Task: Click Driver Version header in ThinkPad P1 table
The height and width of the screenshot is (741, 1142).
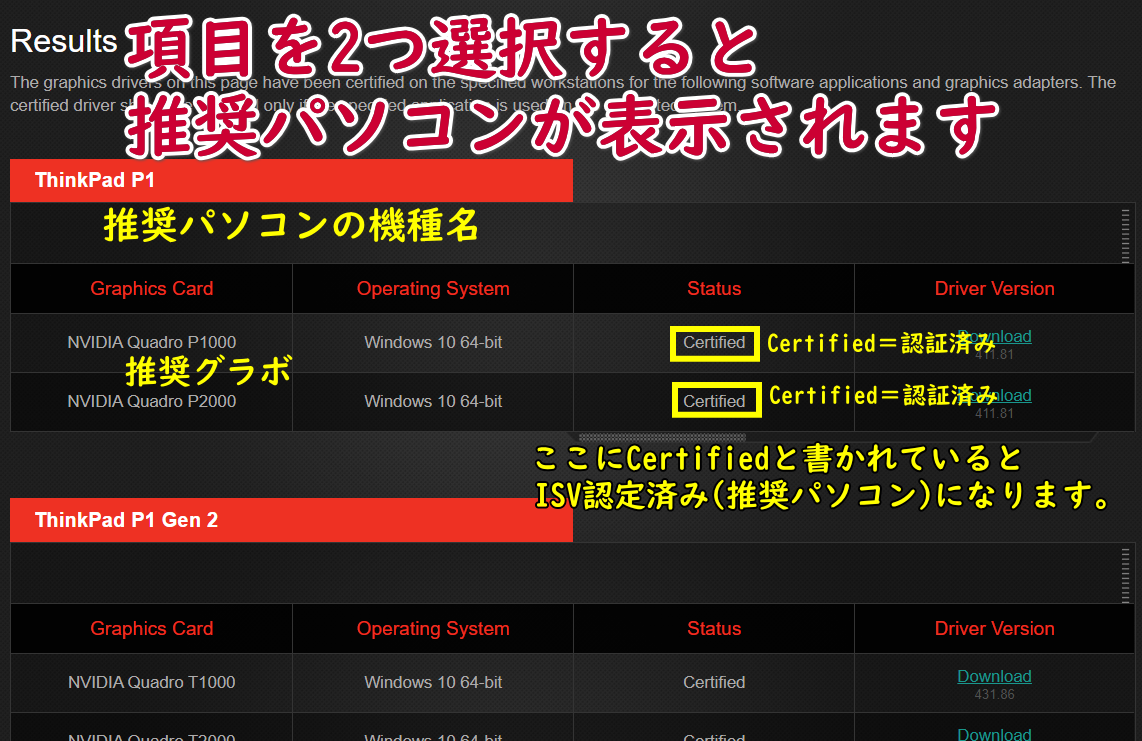Action: click(x=994, y=289)
